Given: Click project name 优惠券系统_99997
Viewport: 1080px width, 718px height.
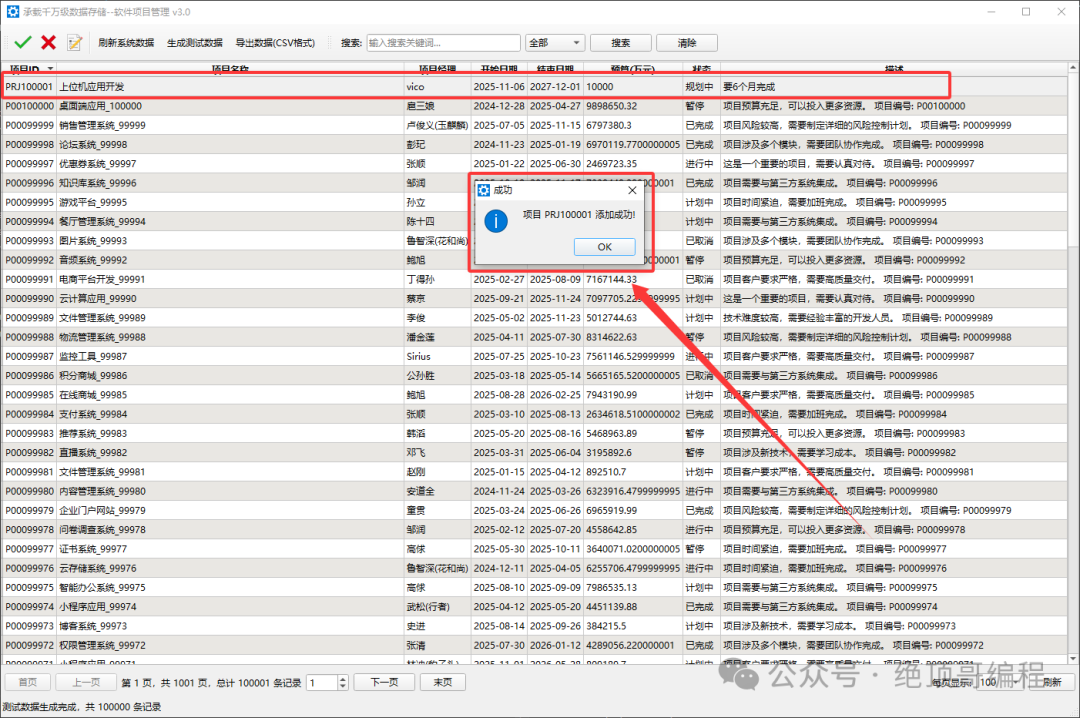Looking at the screenshot, I should pos(97,164).
